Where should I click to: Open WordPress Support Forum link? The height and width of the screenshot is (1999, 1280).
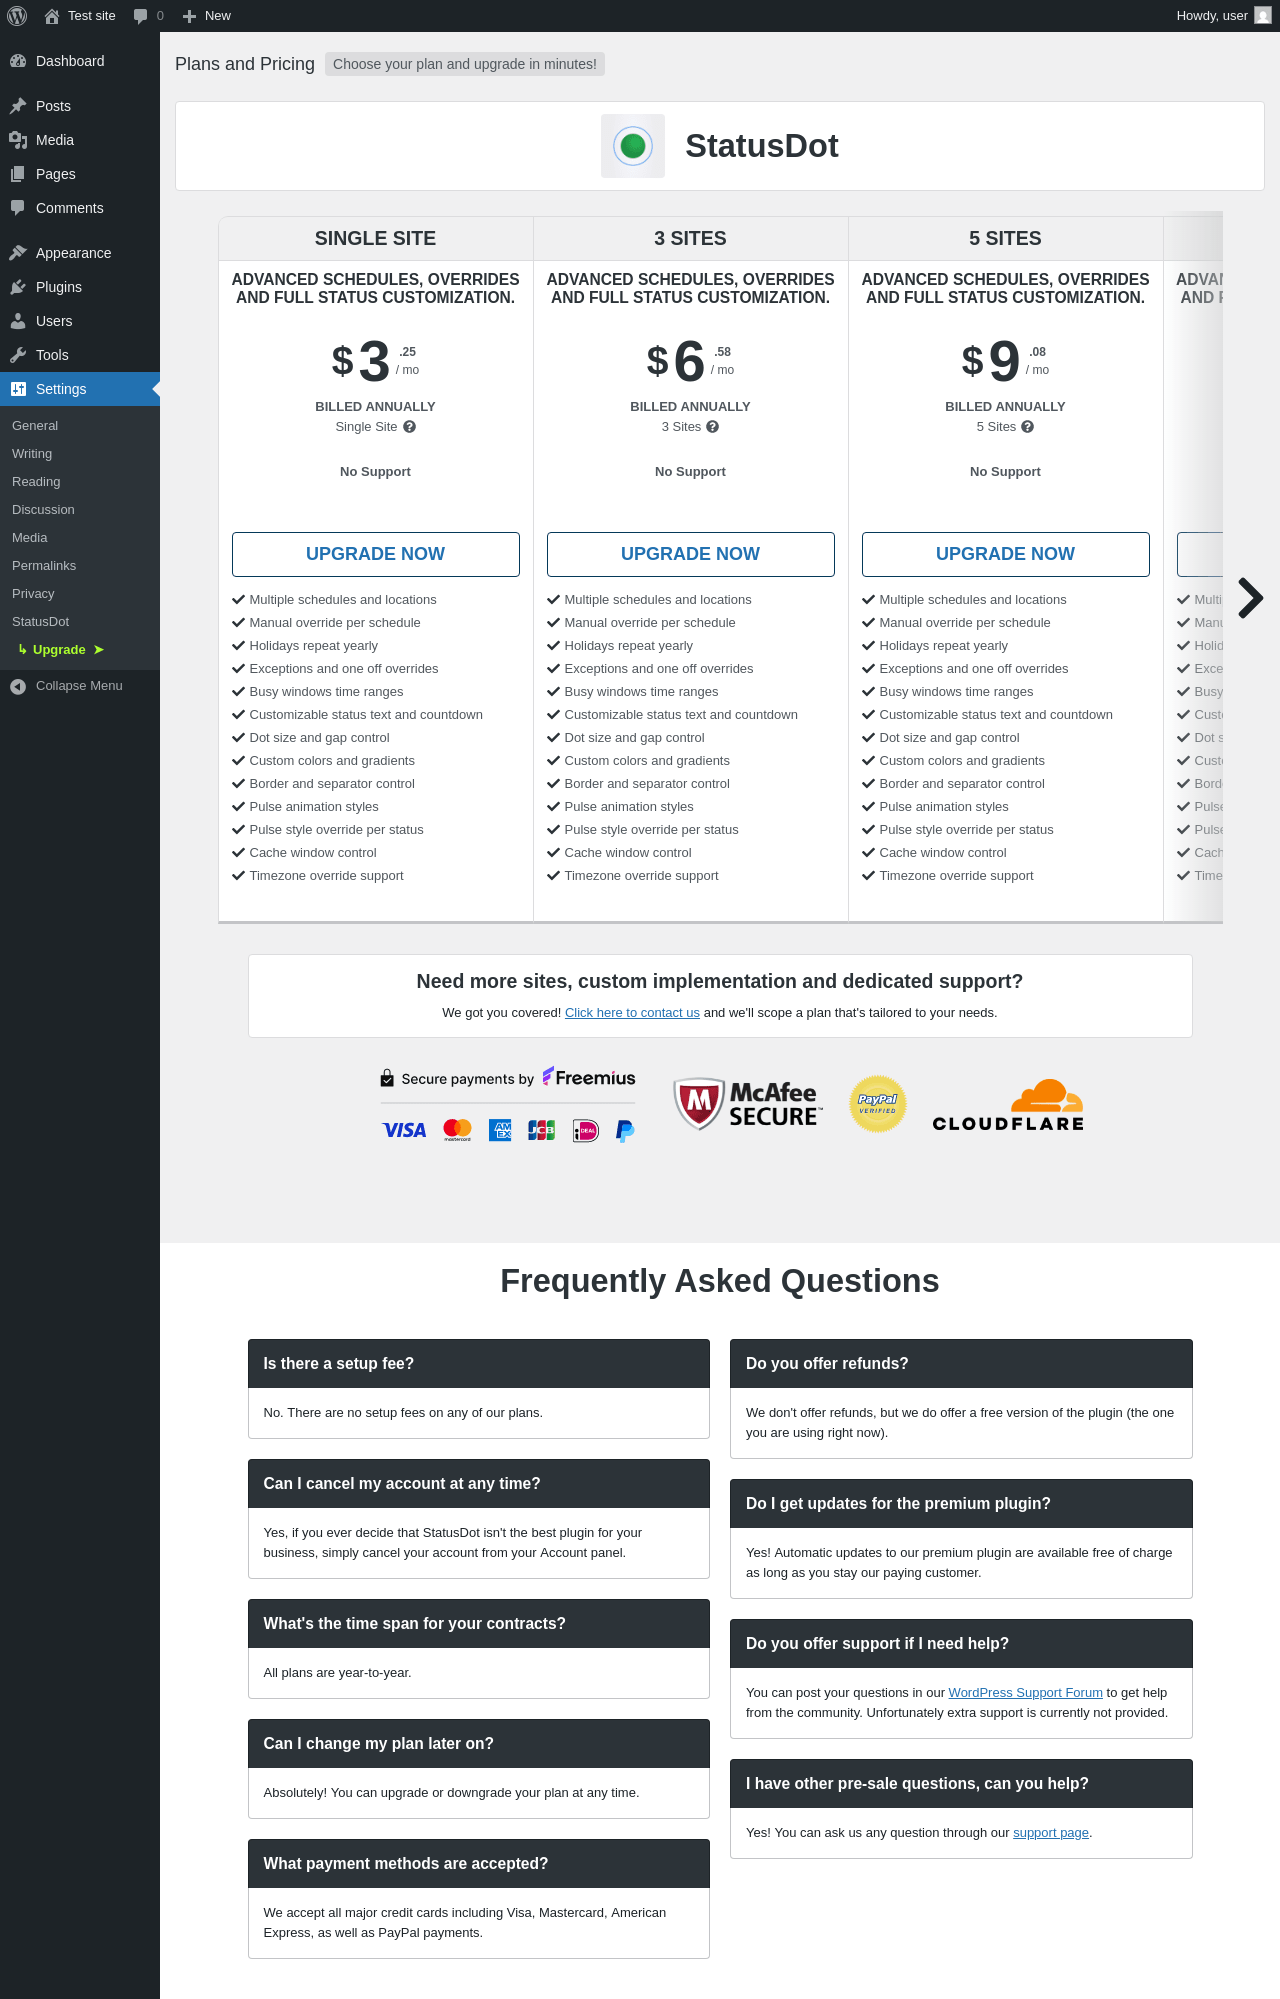tap(1025, 1693)
